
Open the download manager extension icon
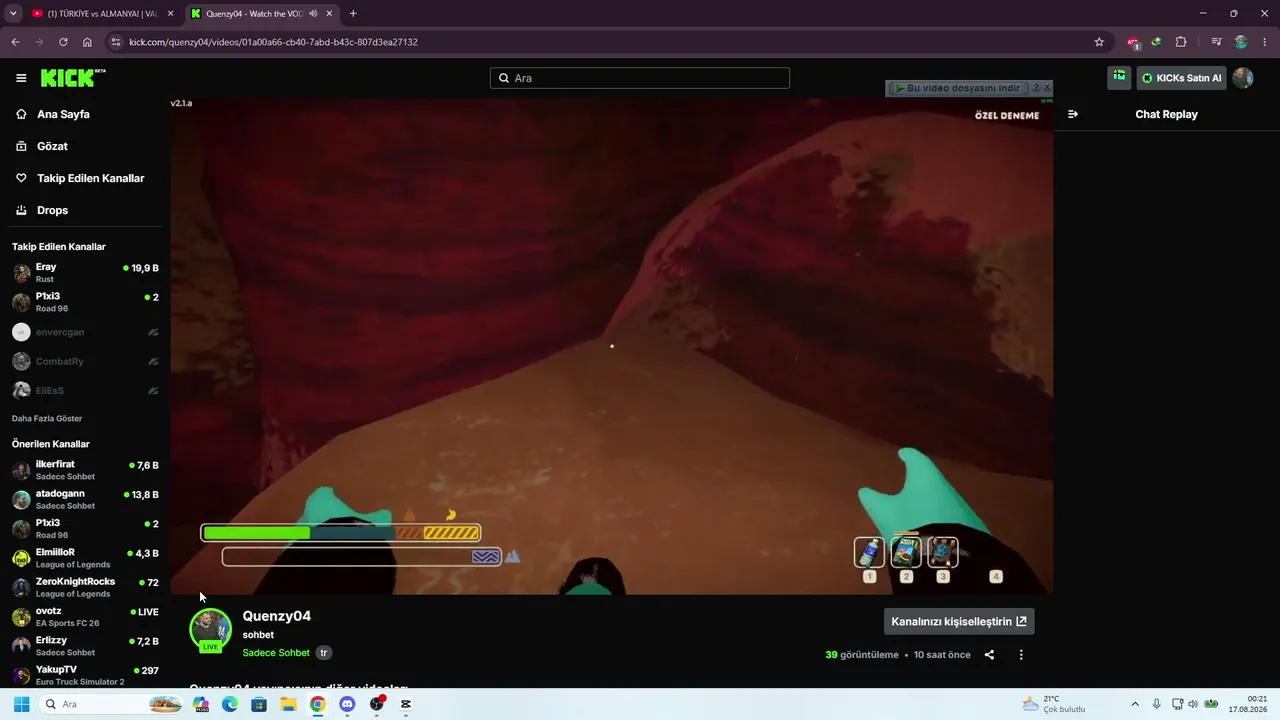1156,42
